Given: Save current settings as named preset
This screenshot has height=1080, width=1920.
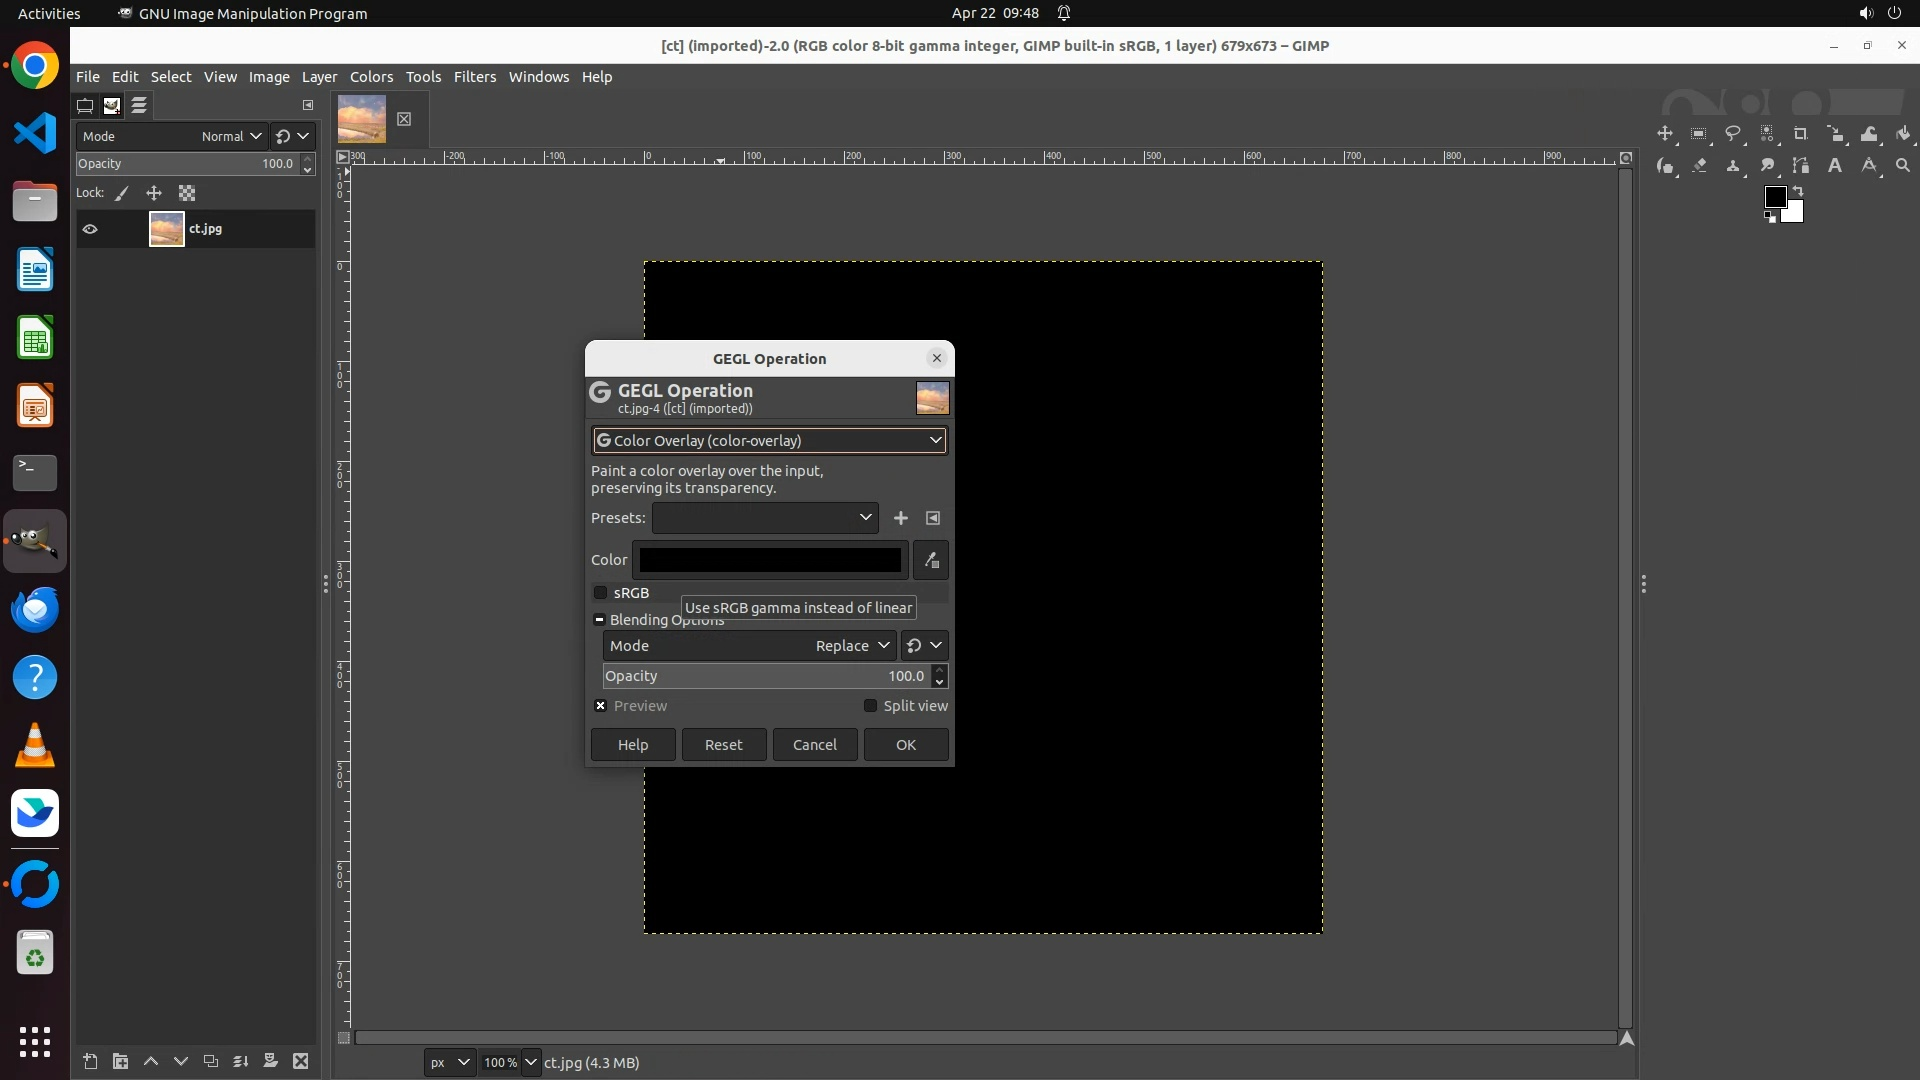Looking at the screenshot, I should 901,518.
